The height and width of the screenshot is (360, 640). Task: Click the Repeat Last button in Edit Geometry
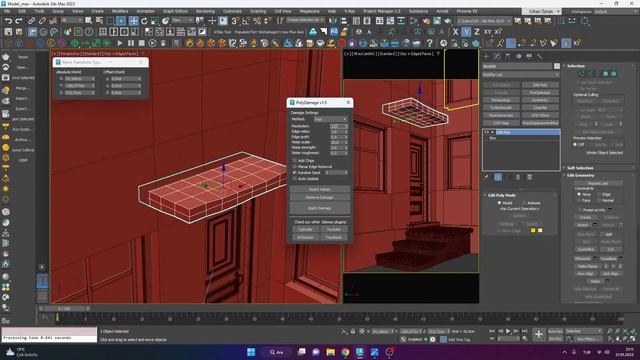click(598, 183)
